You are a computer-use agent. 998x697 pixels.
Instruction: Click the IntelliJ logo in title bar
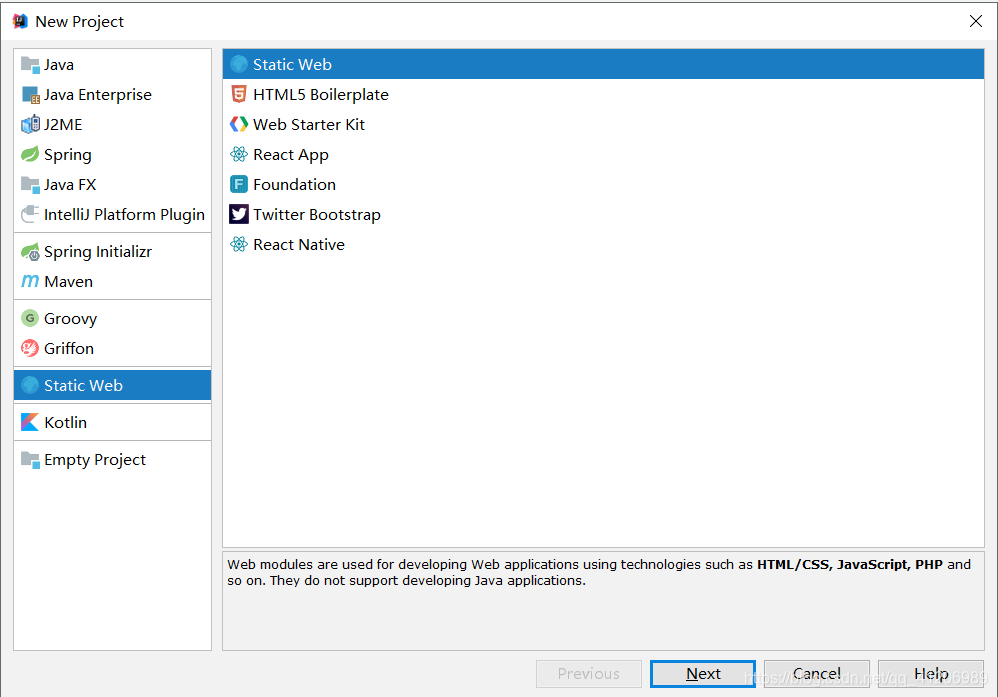tap(20, 21)
